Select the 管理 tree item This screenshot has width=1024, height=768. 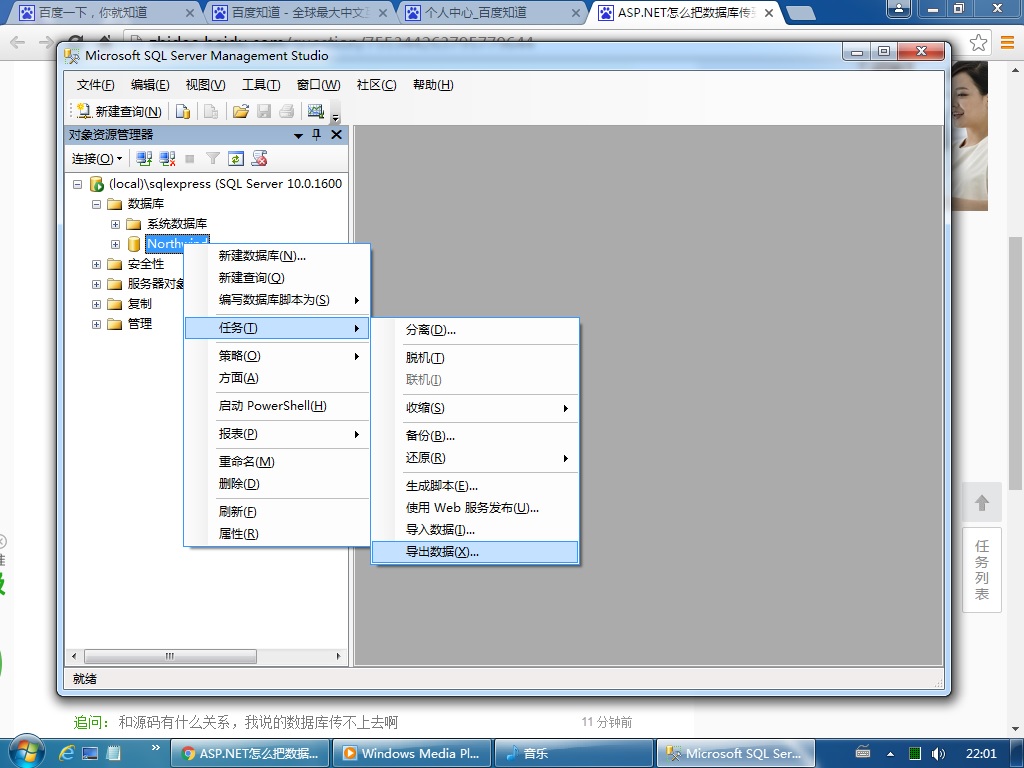coord(140,324)
